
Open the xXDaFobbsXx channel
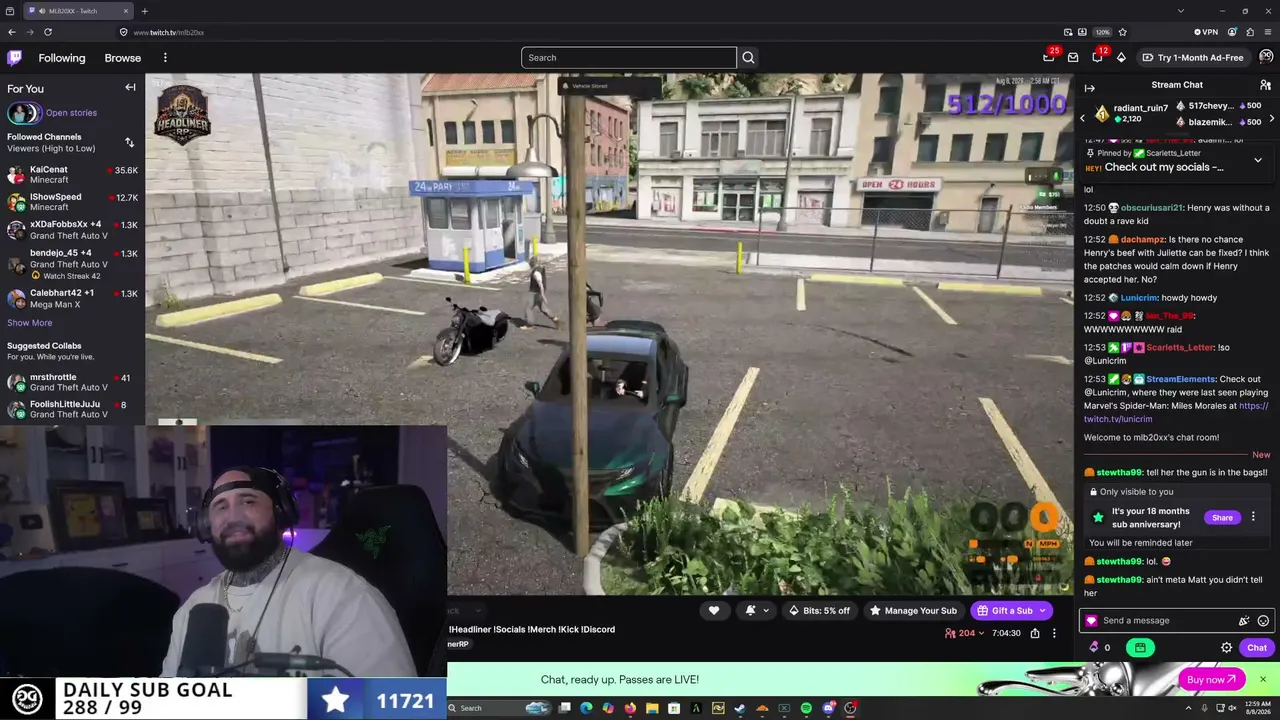[x=72, y=230]
